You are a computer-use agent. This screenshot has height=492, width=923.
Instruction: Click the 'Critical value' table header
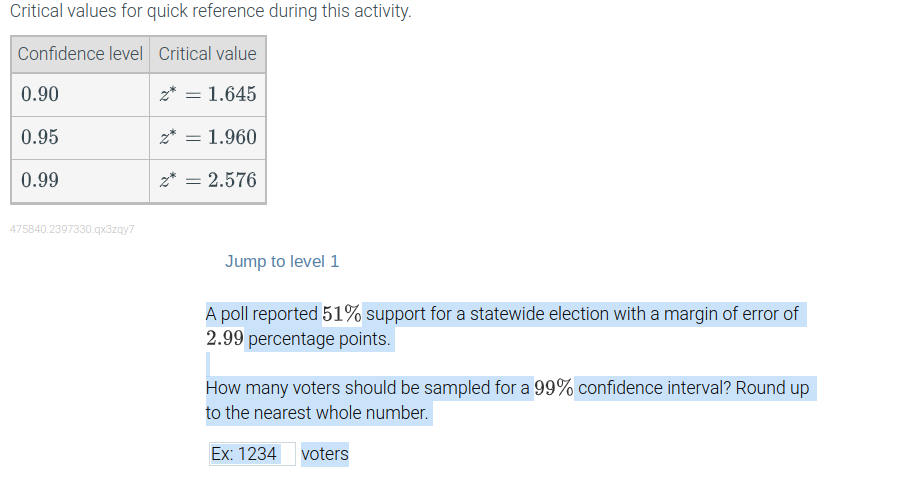tap(207, 54)
